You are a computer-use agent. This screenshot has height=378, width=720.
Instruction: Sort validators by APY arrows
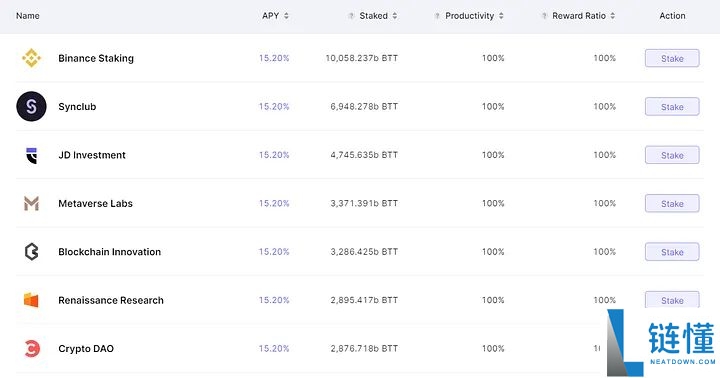(x=286, y=16)
